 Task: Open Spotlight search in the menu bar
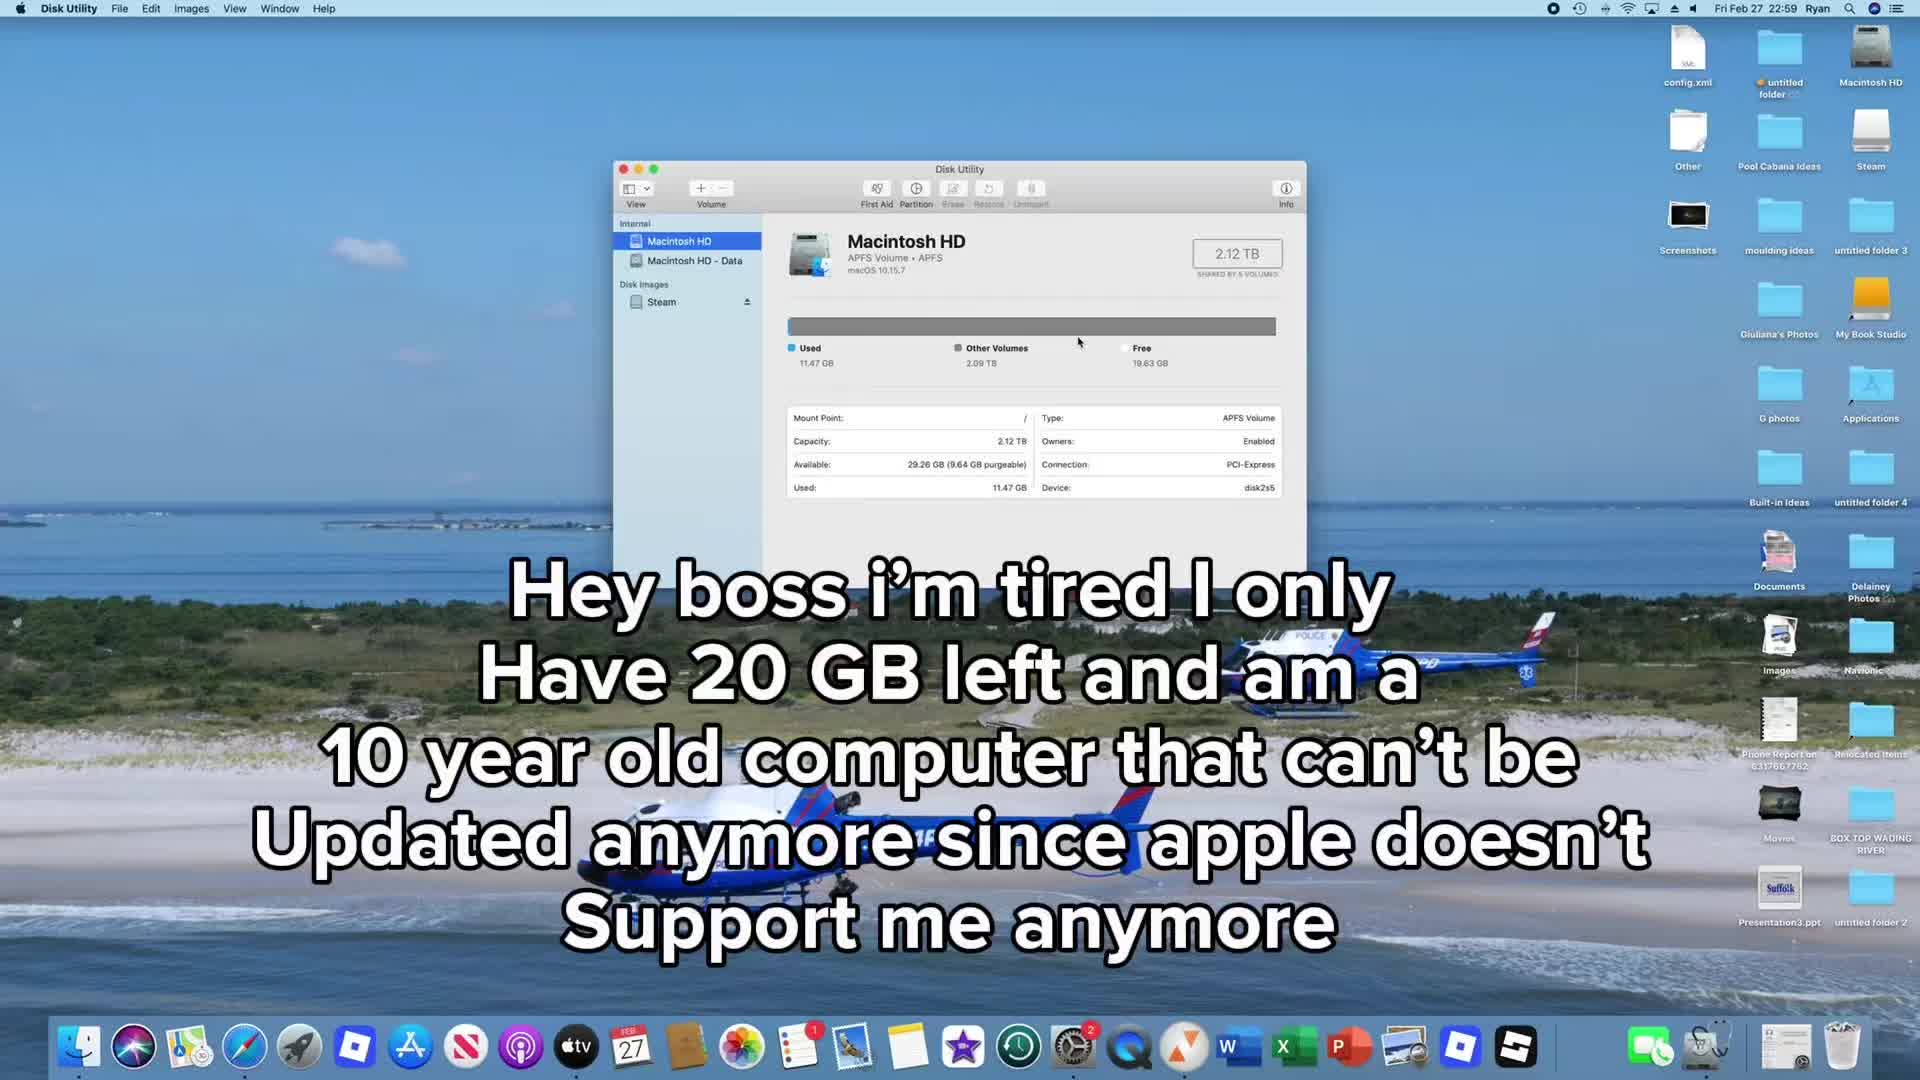[x=1850, y=9]
